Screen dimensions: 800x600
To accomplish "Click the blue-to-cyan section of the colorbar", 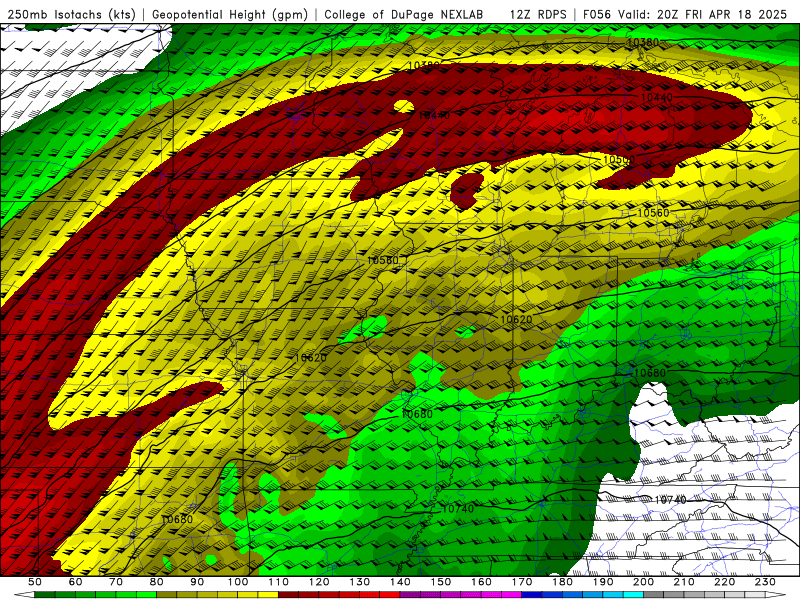I will [582, 595].
